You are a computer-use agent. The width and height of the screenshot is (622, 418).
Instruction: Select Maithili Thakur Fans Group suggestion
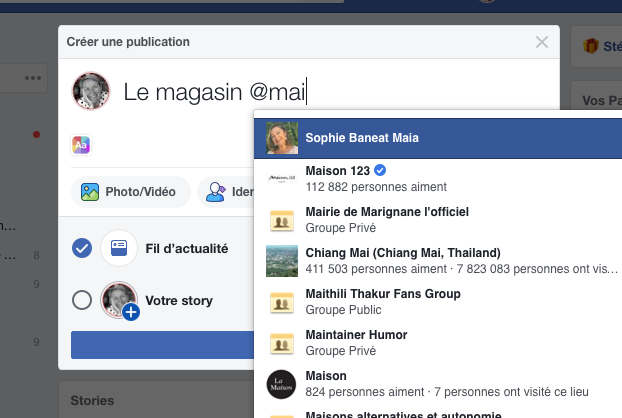pos(438,302)
